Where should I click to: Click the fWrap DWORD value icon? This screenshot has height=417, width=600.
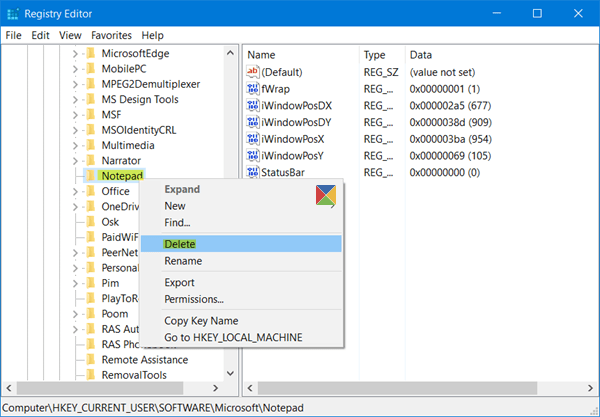253,89
